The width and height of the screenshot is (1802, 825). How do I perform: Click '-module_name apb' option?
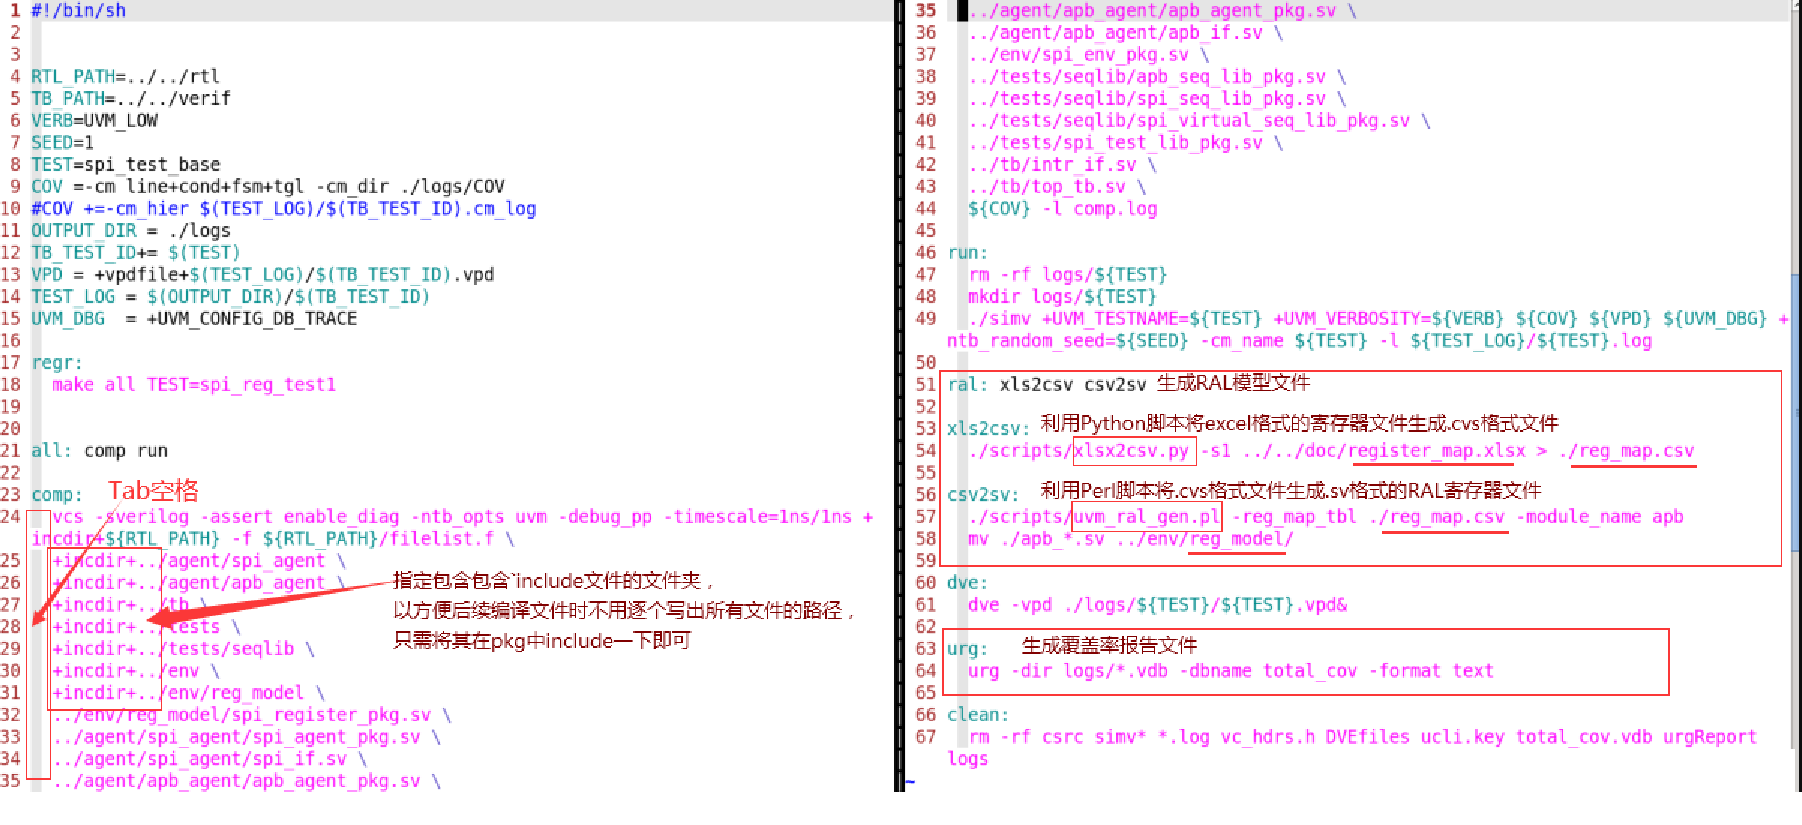pos(1599,516)
